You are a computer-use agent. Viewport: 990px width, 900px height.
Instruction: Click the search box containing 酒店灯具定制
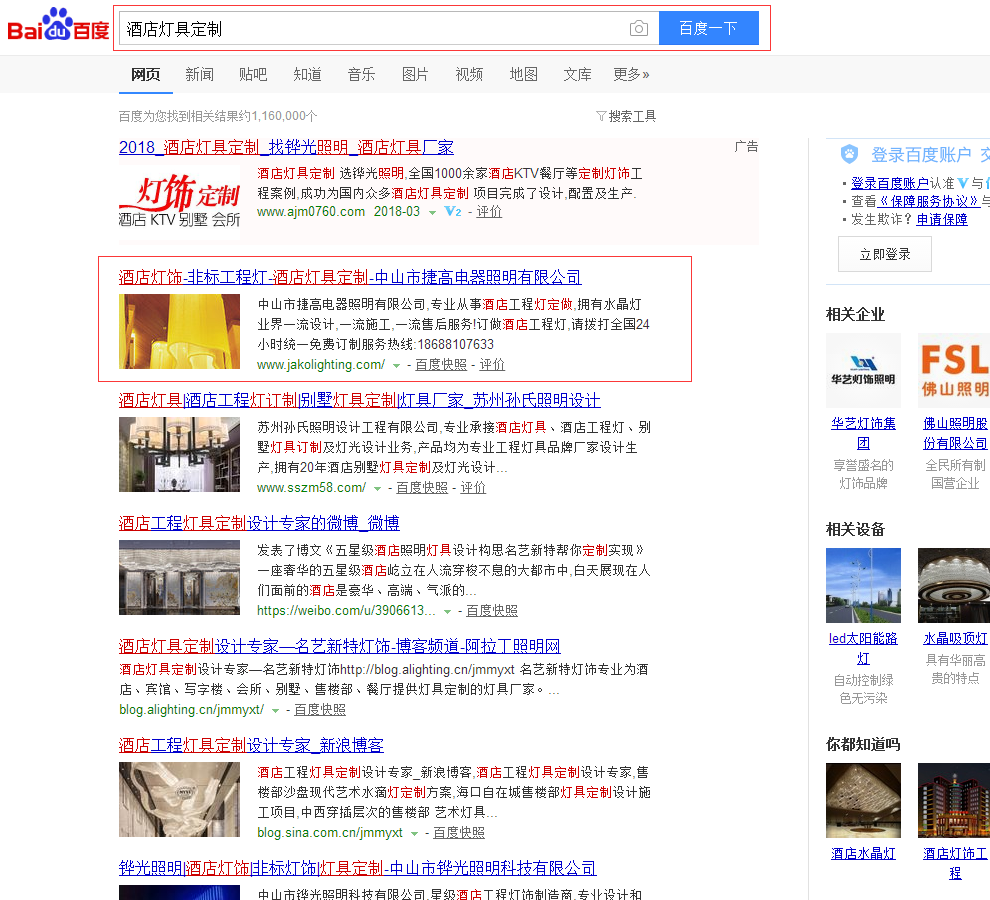point(370,29)
